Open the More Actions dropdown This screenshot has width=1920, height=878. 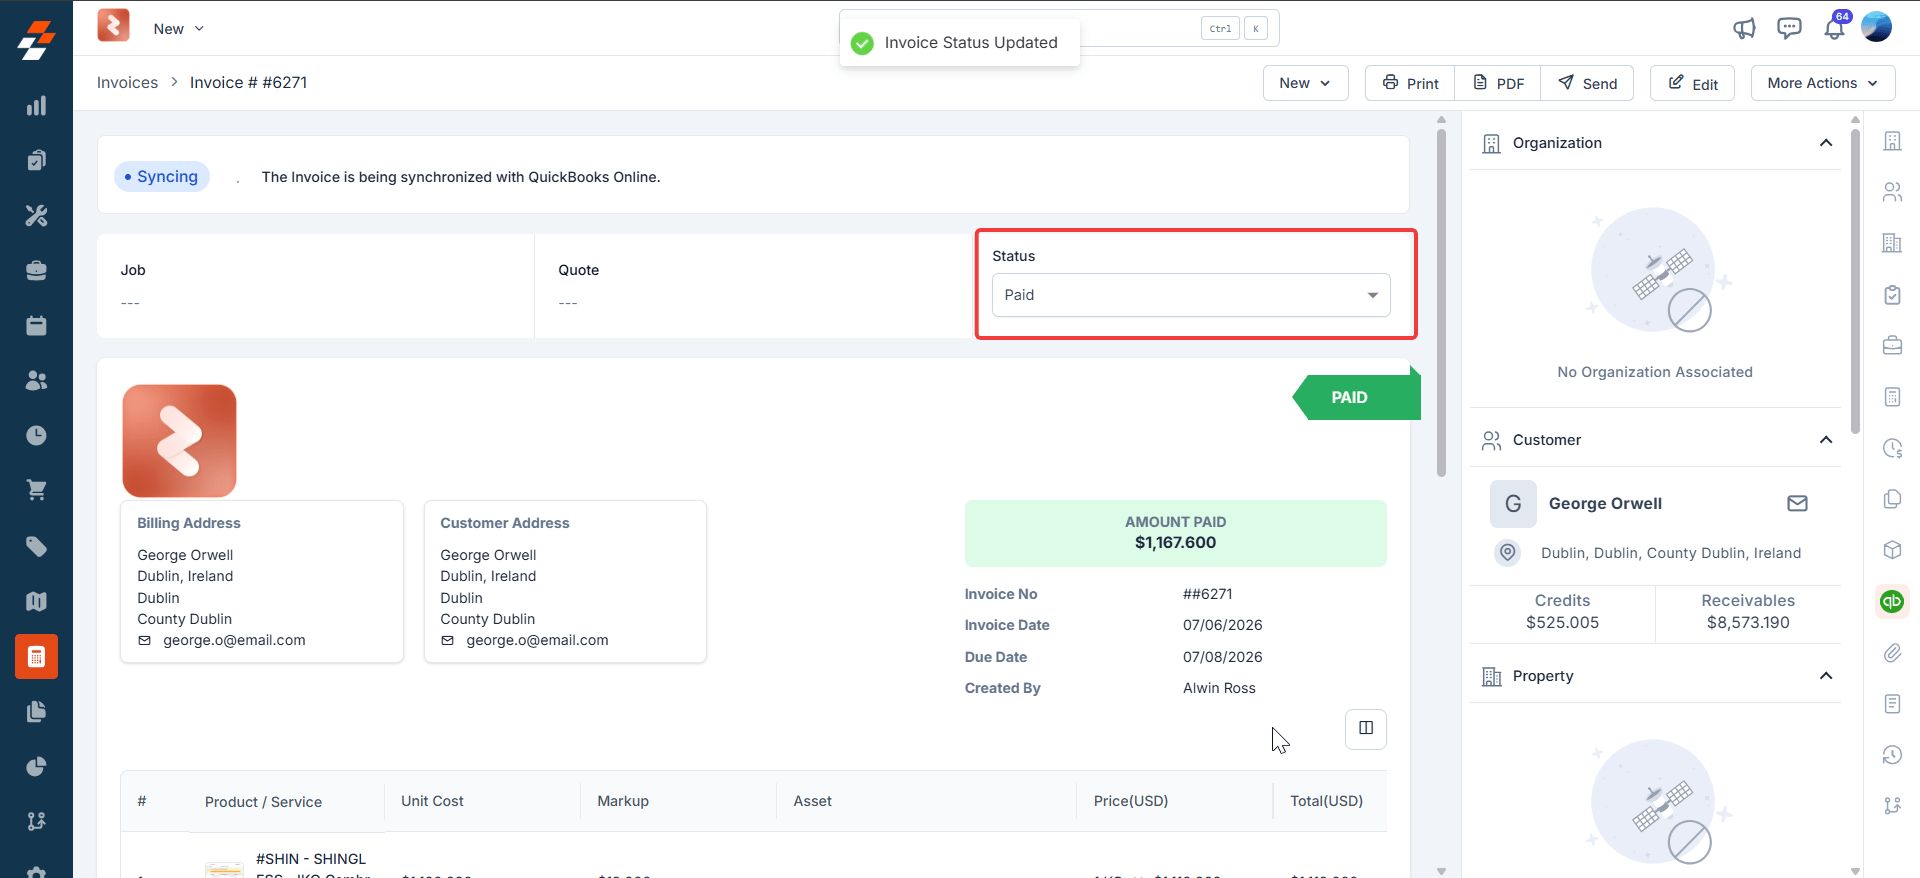point(1822,83)
